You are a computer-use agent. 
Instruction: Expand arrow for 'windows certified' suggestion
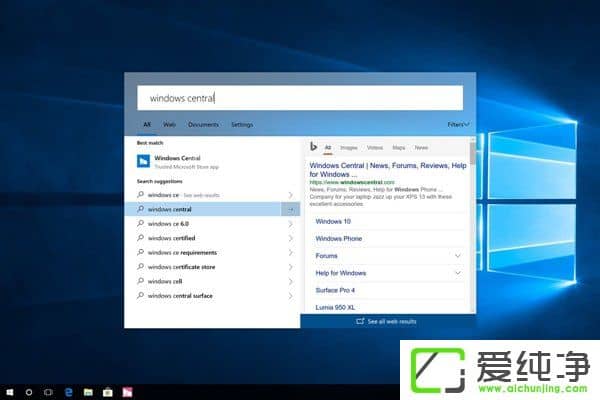pyautogui.click(x=290, y=238)
